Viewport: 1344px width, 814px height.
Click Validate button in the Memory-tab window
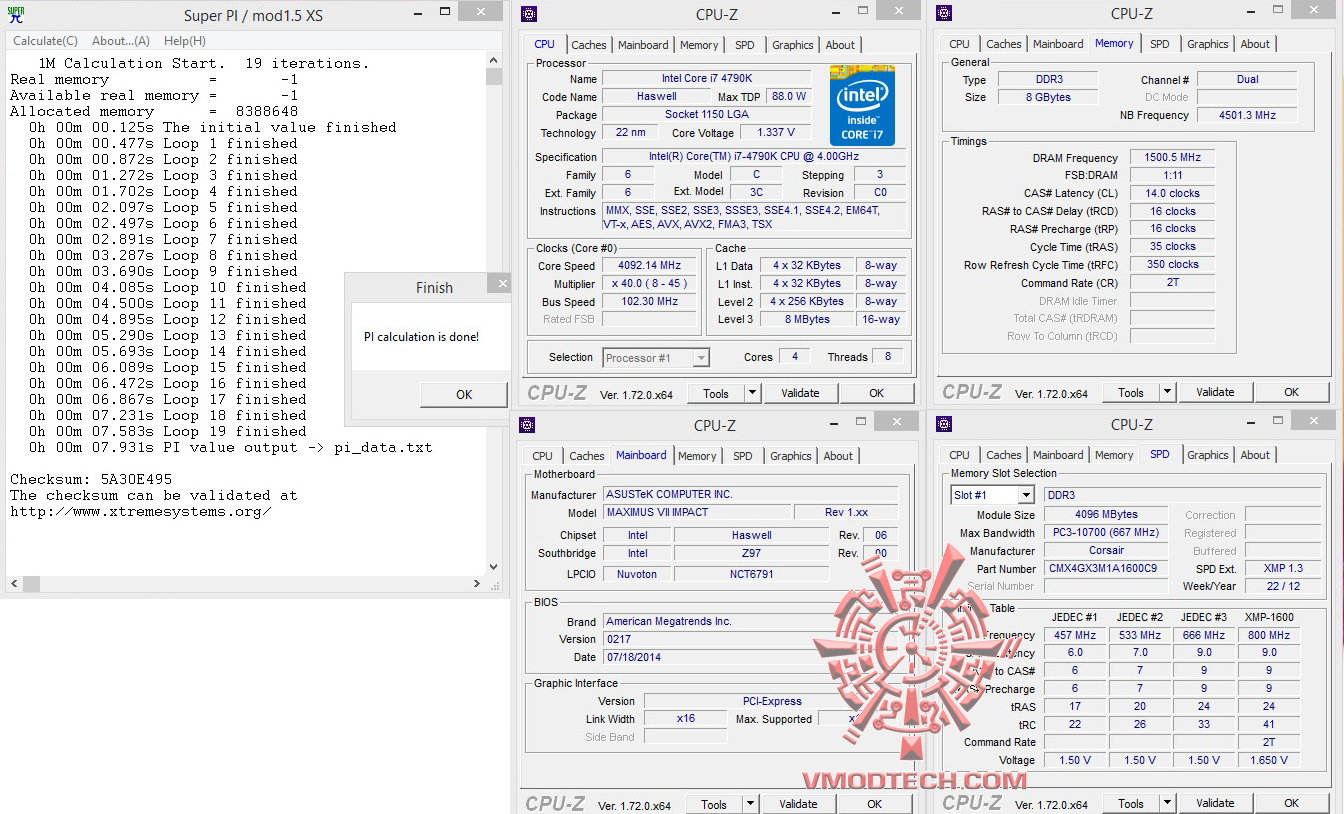click(x=1215, y=392)
